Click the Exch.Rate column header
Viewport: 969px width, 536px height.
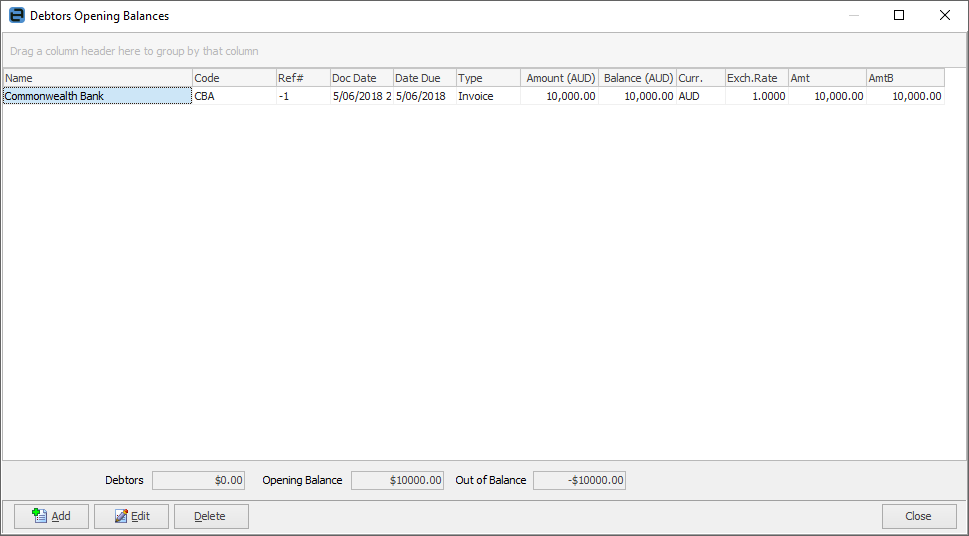coord(757,78)
